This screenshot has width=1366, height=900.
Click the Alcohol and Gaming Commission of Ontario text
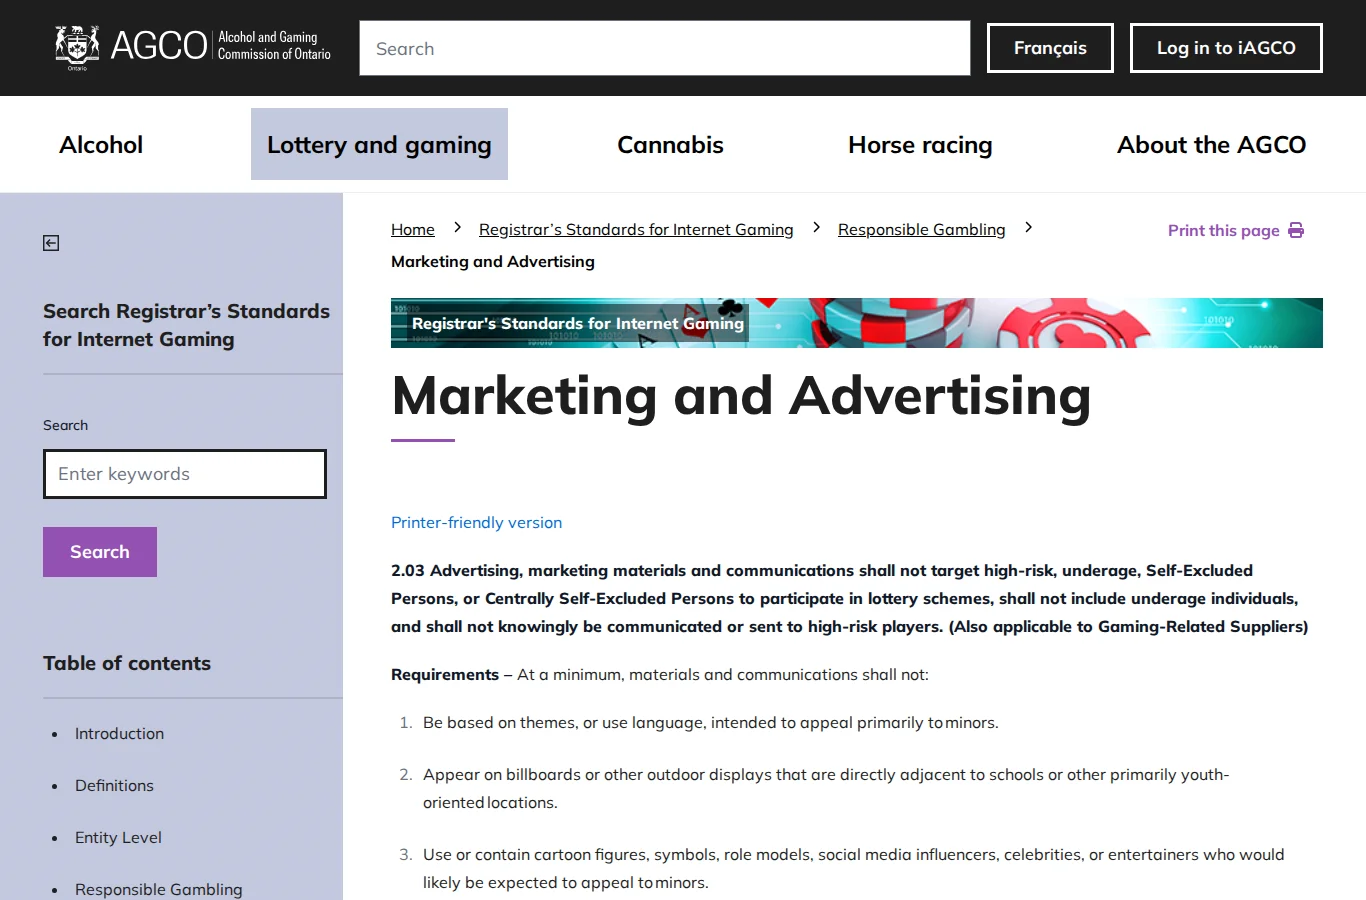pos(274,46)
